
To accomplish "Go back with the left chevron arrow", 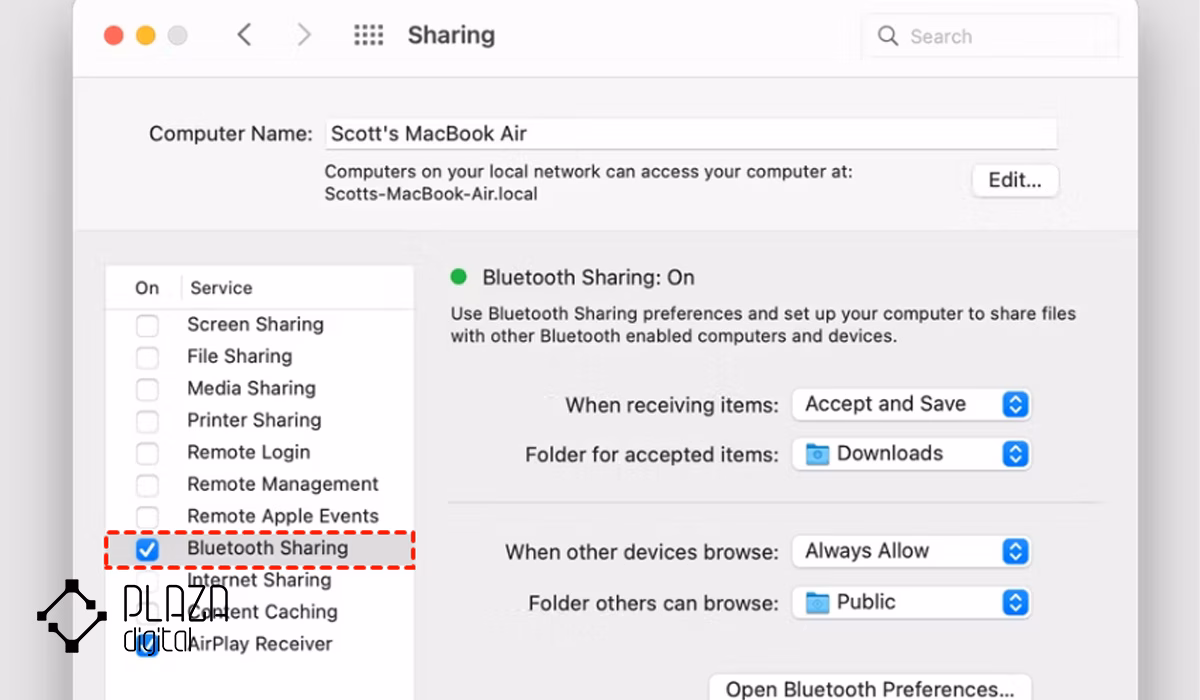I will point(244,36).
